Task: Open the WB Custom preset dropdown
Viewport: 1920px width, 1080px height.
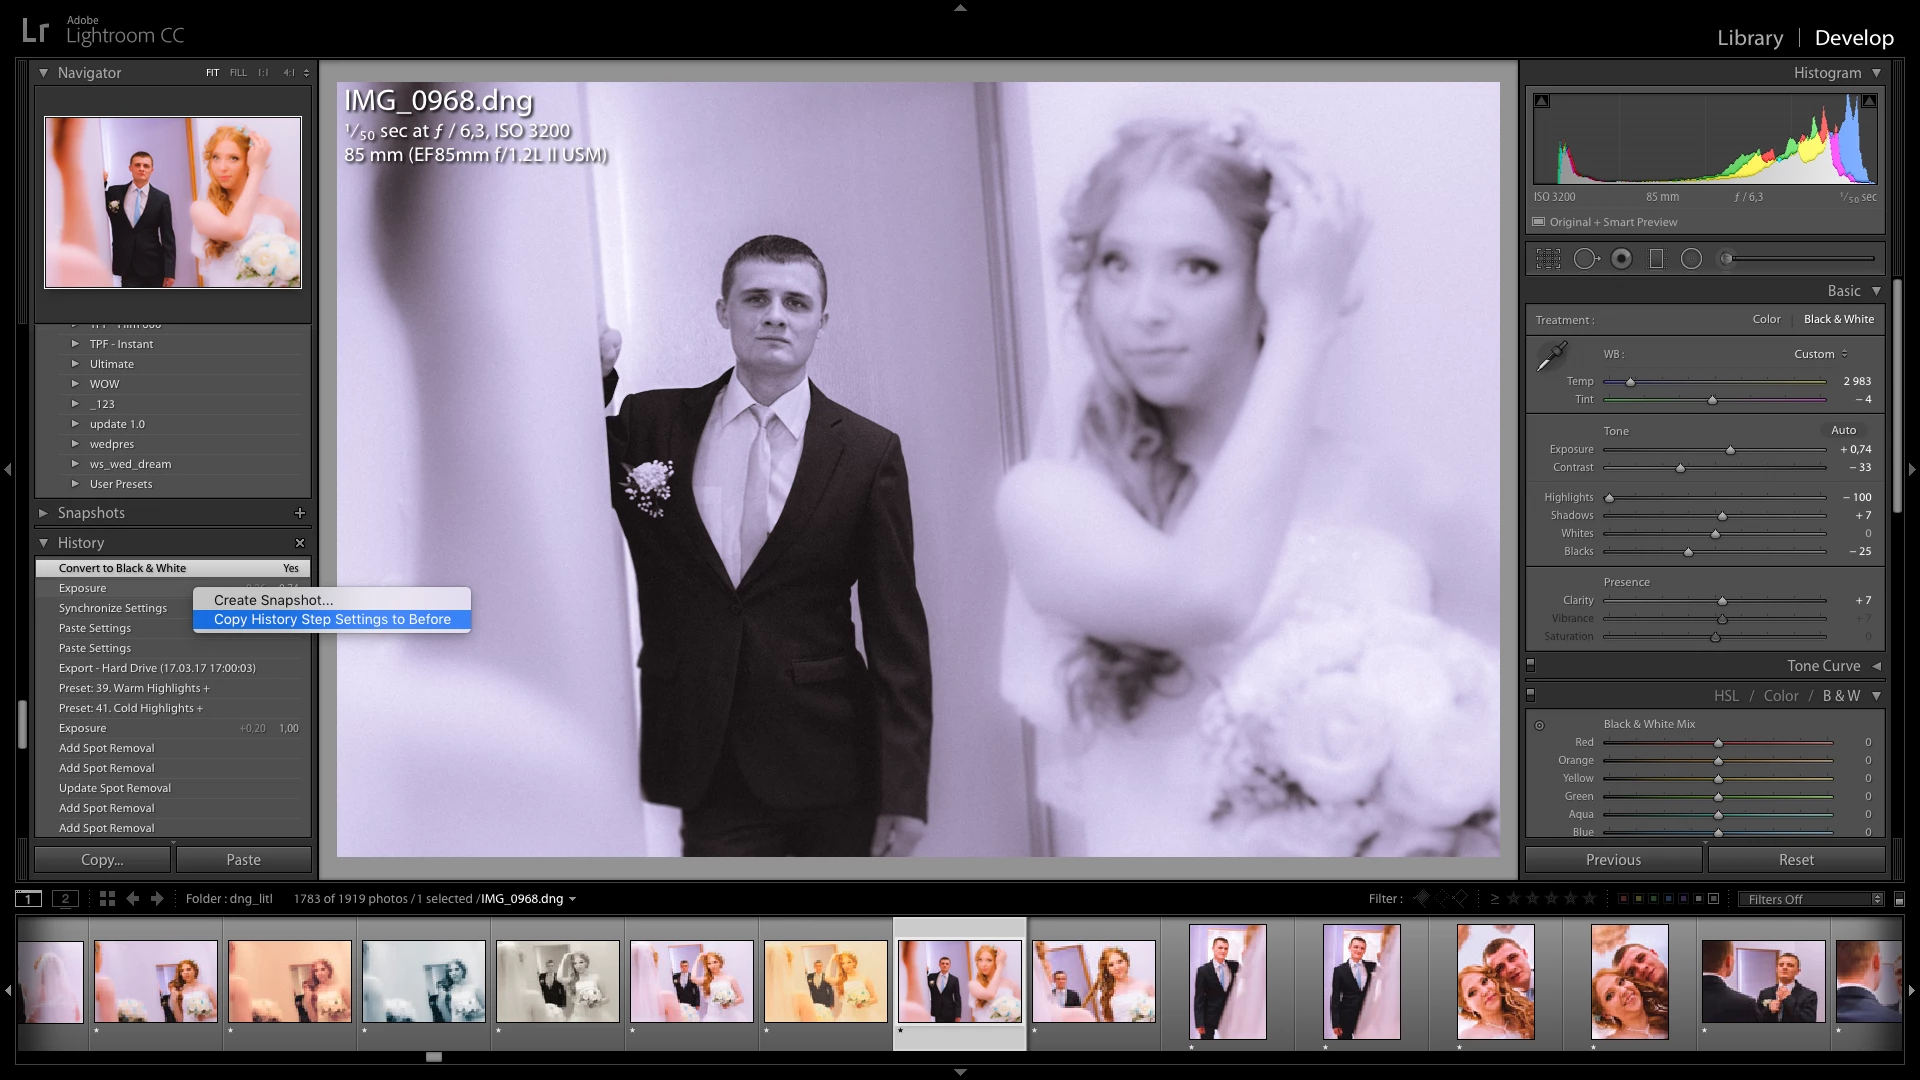Action: click(1820, 354)
